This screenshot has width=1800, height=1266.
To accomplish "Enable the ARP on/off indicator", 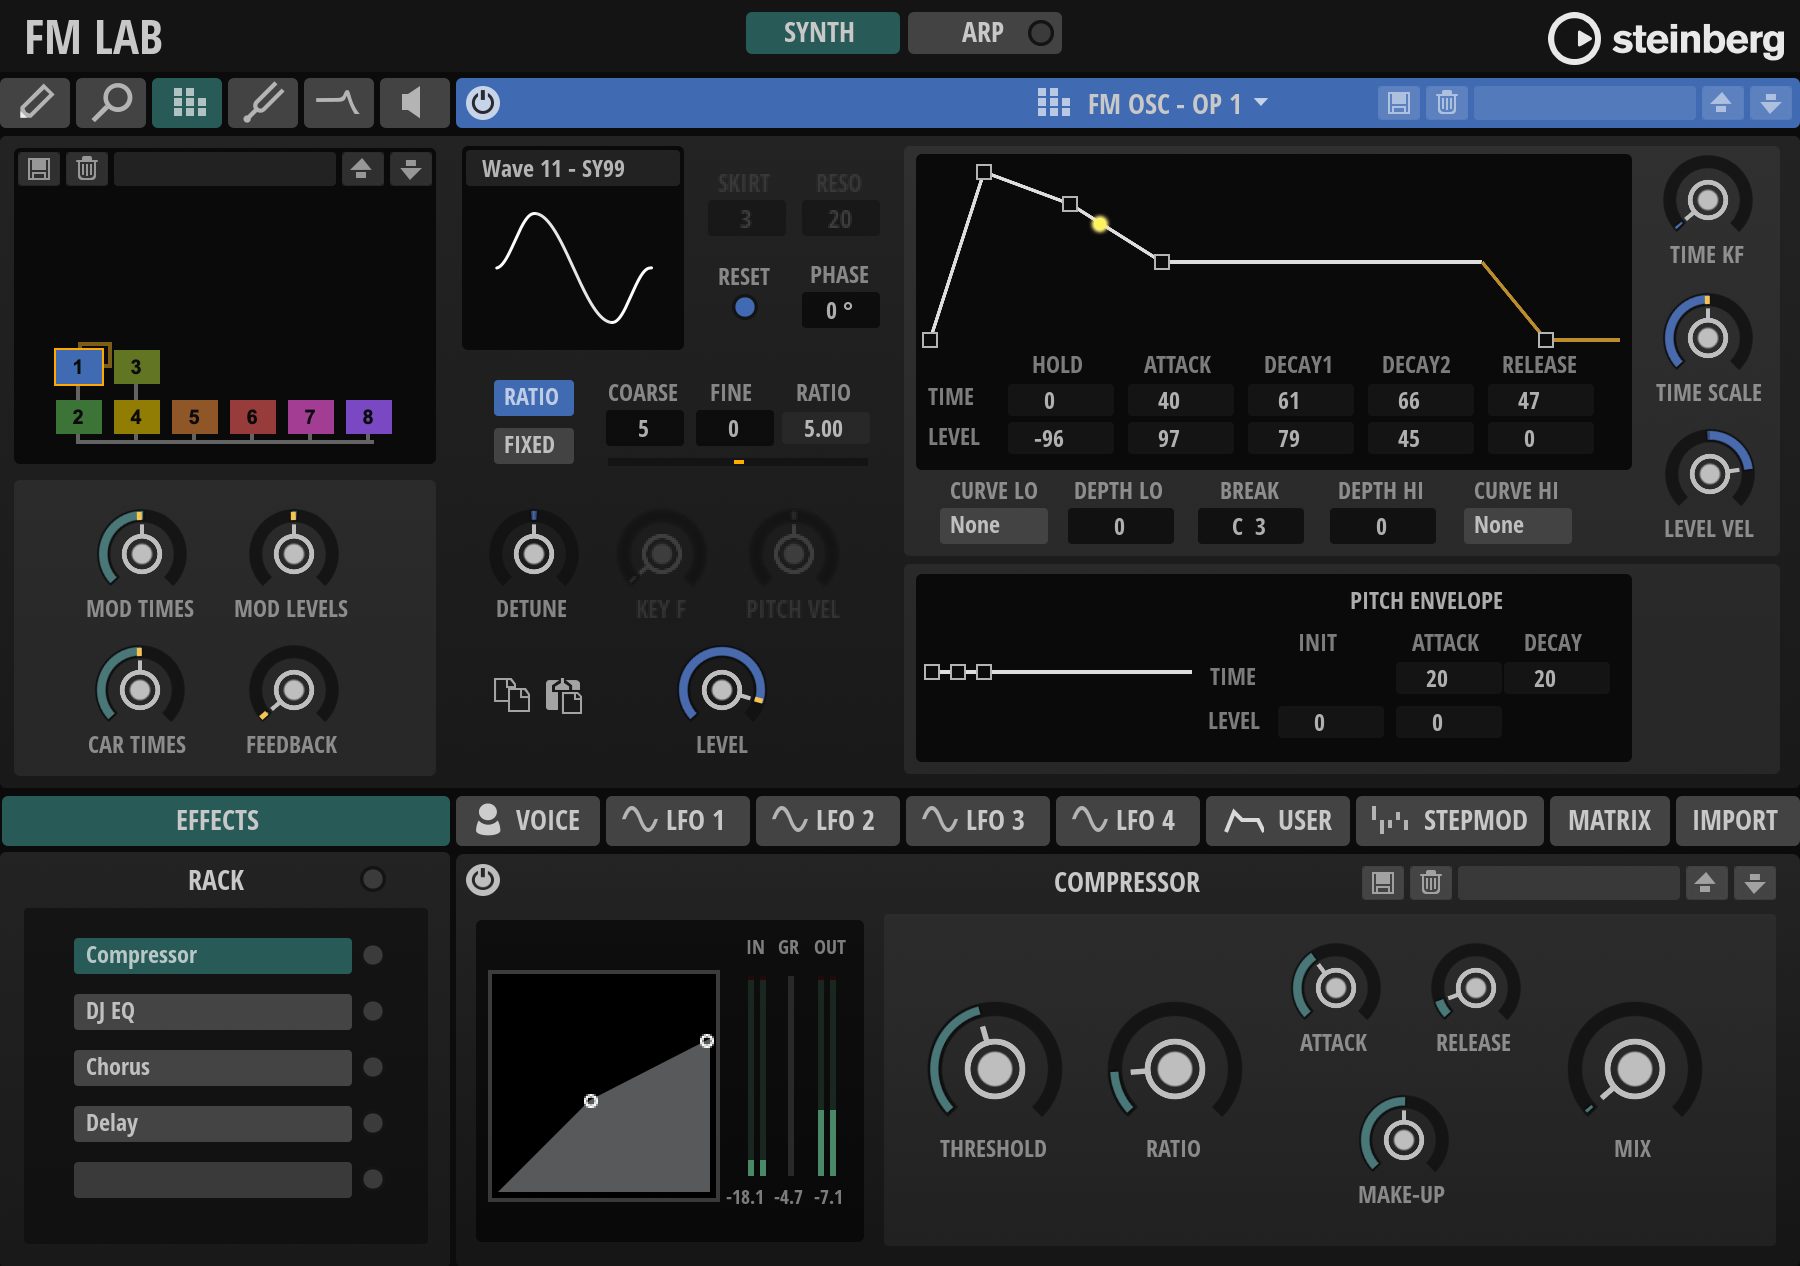I will click(1040, 33).
